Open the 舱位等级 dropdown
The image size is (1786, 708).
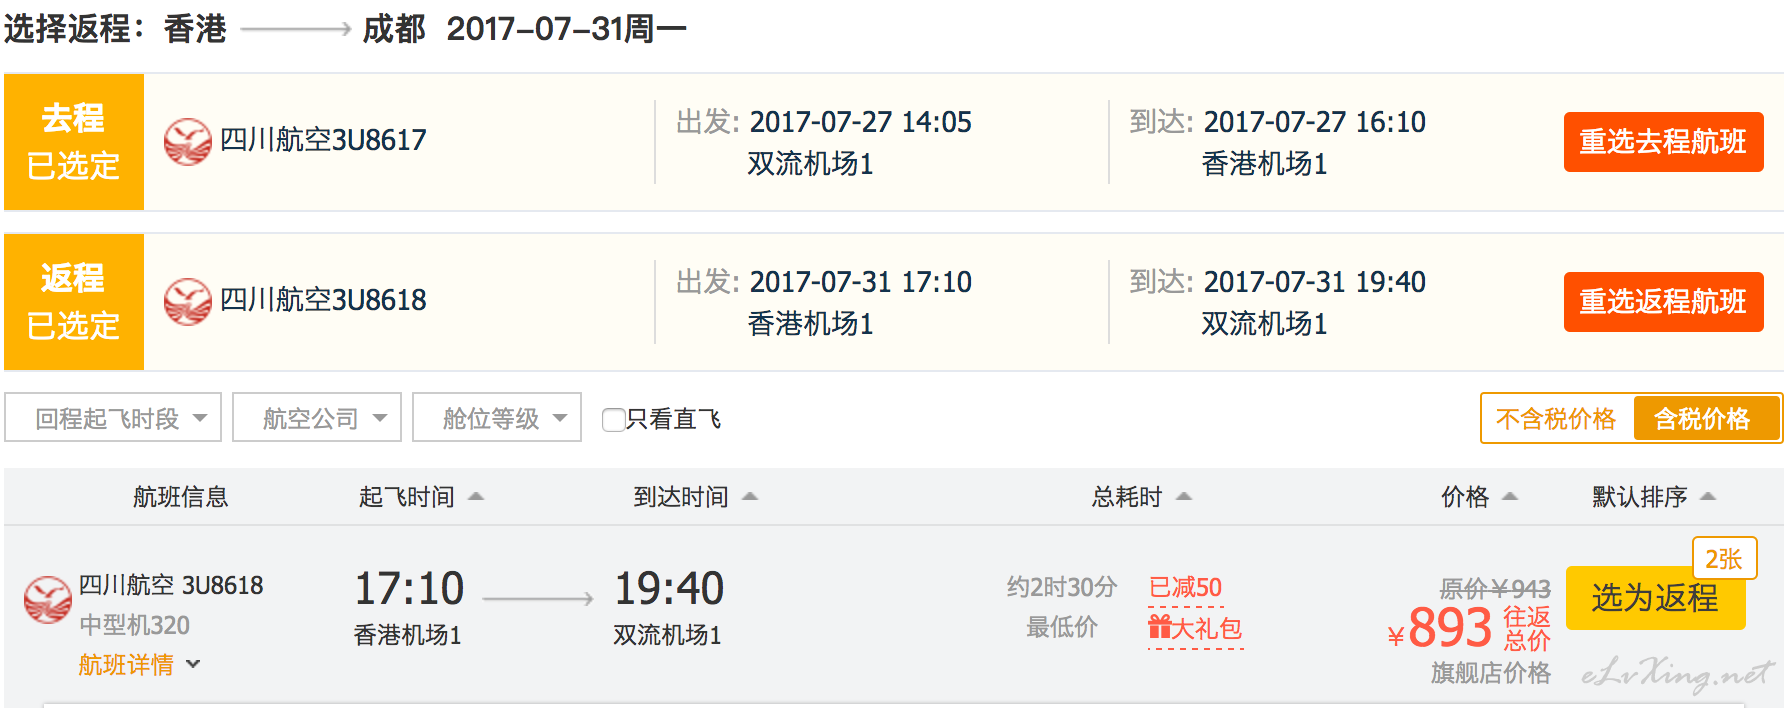pos(497,418)
